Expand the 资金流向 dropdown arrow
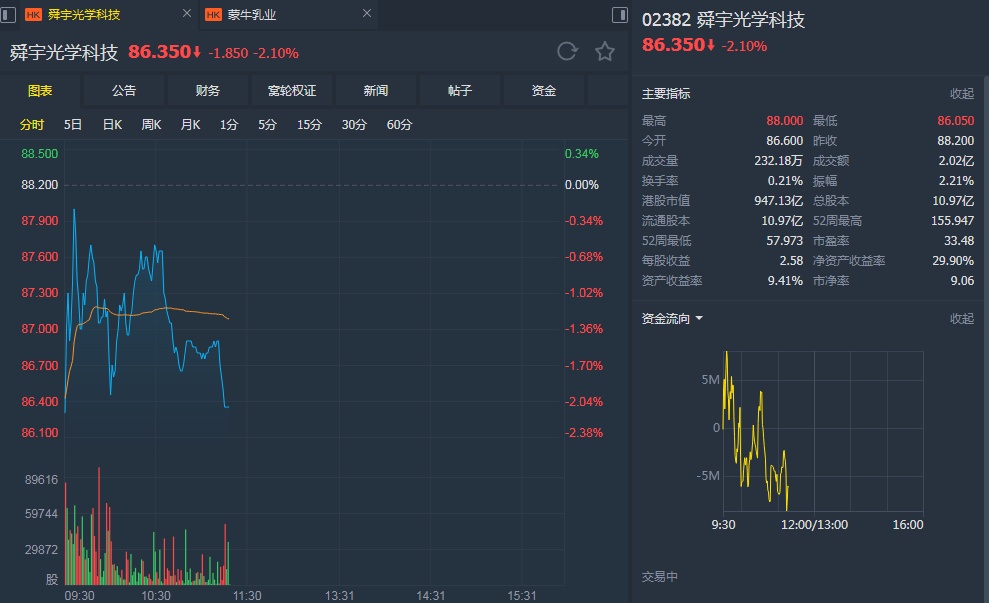 pyautogui.click(x=699, y=319)
